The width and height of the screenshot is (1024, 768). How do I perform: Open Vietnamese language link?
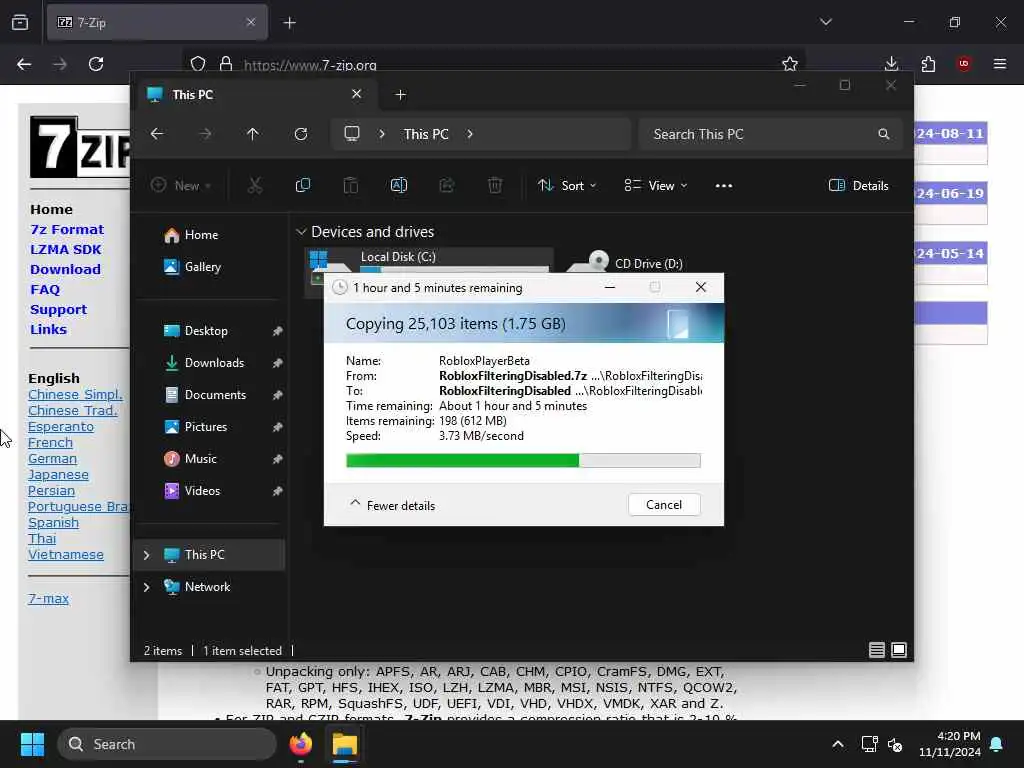click(65, 554)
